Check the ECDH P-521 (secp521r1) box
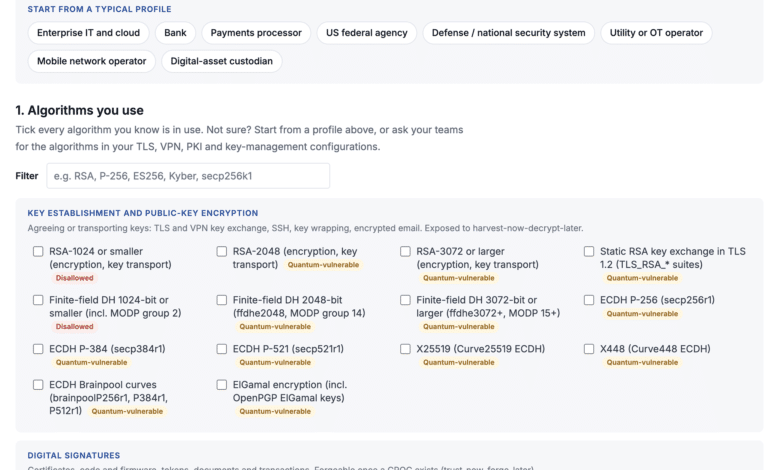 click(222, 349)
